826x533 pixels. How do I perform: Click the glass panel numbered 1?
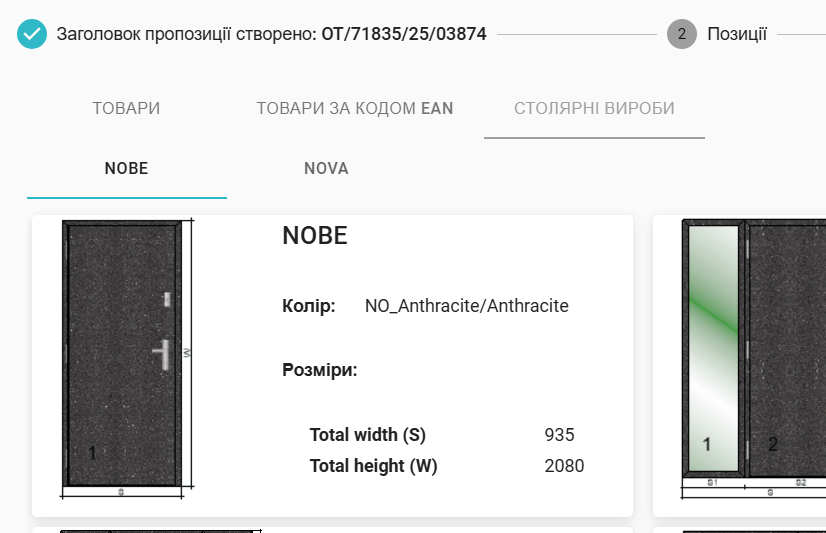coord(714,348)
